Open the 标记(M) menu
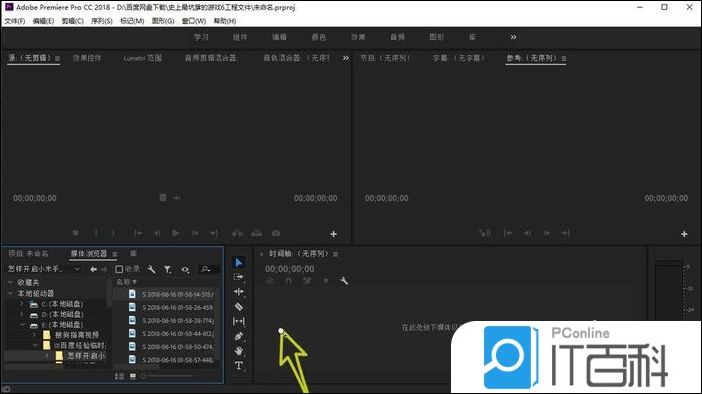This screenshot has width=702, height=394. (132, 21)
